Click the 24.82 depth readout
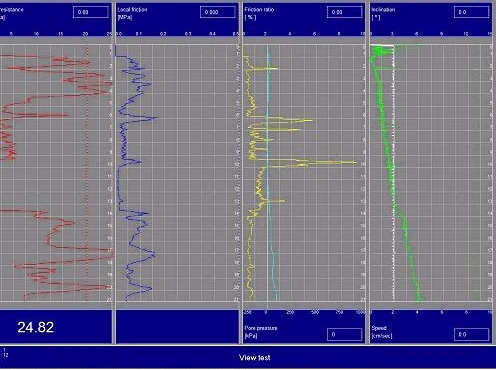The height and width of the screenshot is (370, 496). 36,327
